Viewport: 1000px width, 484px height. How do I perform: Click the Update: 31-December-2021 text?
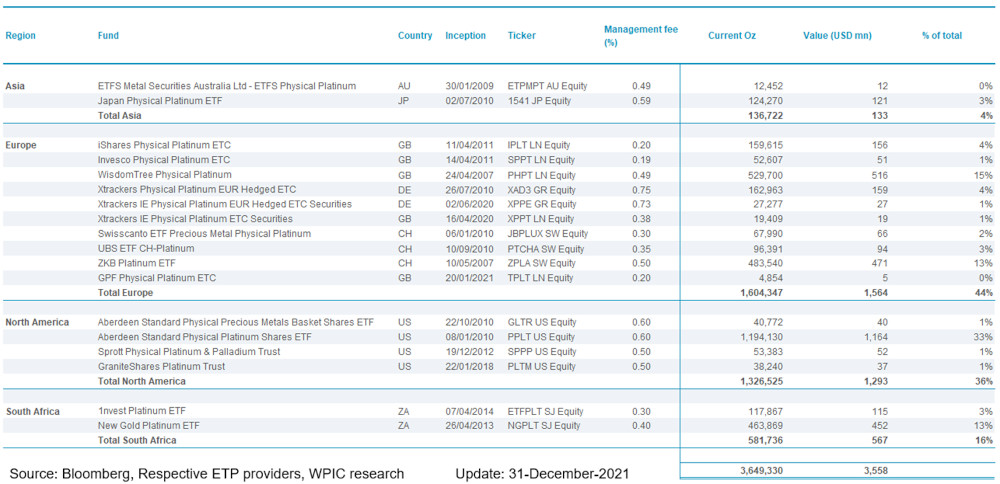pos(542,474)
